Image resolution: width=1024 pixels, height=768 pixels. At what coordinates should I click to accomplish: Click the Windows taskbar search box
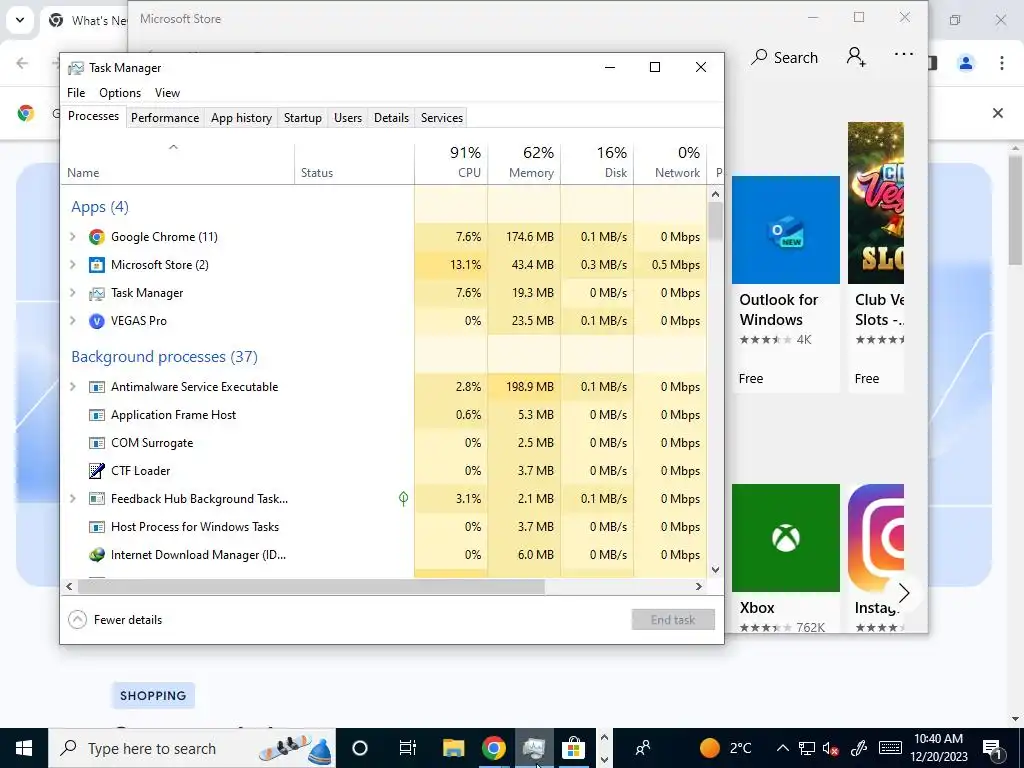coord(192,748)
